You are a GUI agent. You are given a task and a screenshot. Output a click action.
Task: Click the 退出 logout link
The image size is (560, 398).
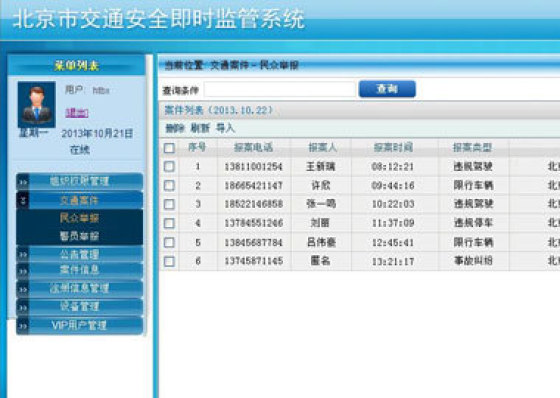click(x=77, y=113)
